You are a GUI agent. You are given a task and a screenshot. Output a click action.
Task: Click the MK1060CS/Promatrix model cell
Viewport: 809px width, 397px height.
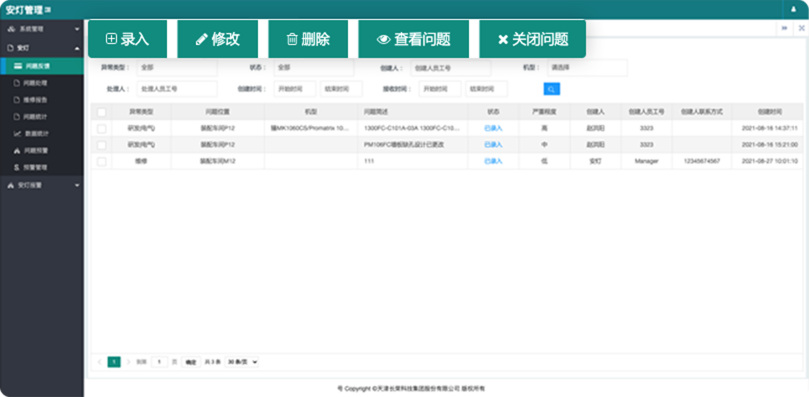pos(310,129)
